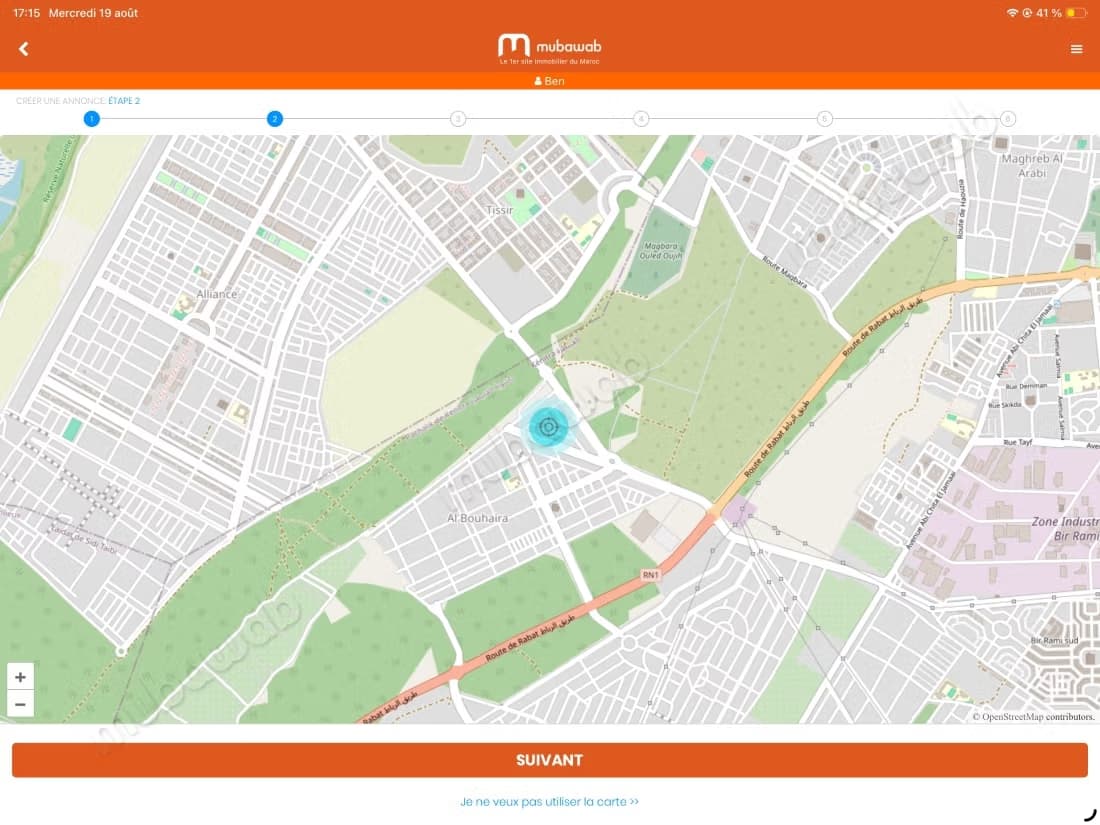1100x825 pixels.
Task: Tap the back arrow in header
Action: pyautogui.click(x=24, y=48)
